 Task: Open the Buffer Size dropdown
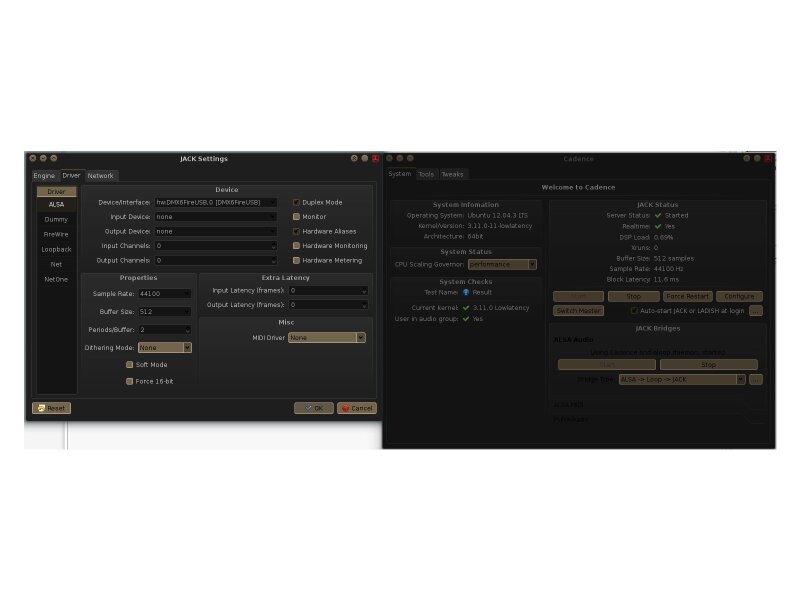click(165, 312)
